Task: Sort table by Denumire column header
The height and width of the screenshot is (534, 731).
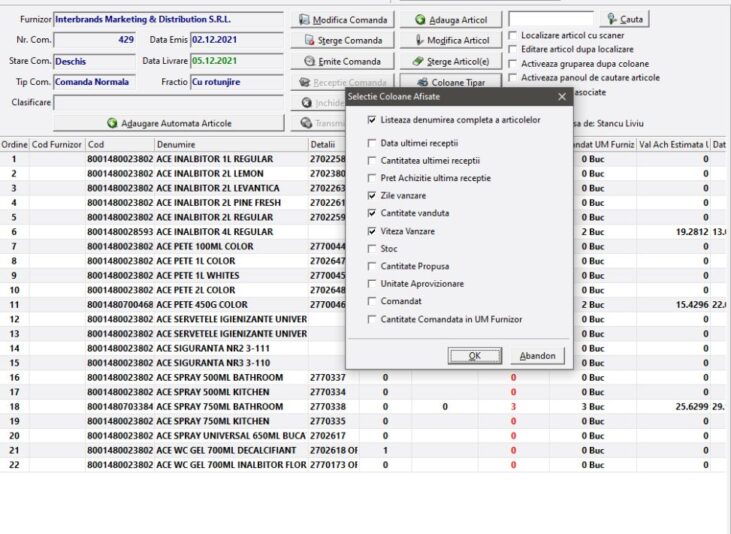Action: coord(230,145)
